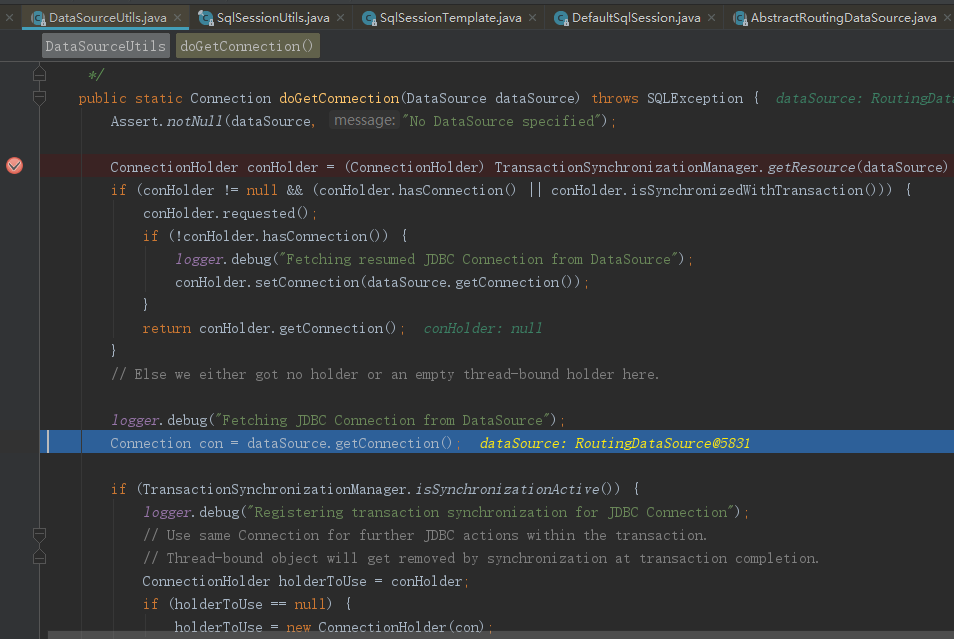
Task: Toggle breakpoint in gutter beside Assert.notNull line
Action: coord(14,121)
